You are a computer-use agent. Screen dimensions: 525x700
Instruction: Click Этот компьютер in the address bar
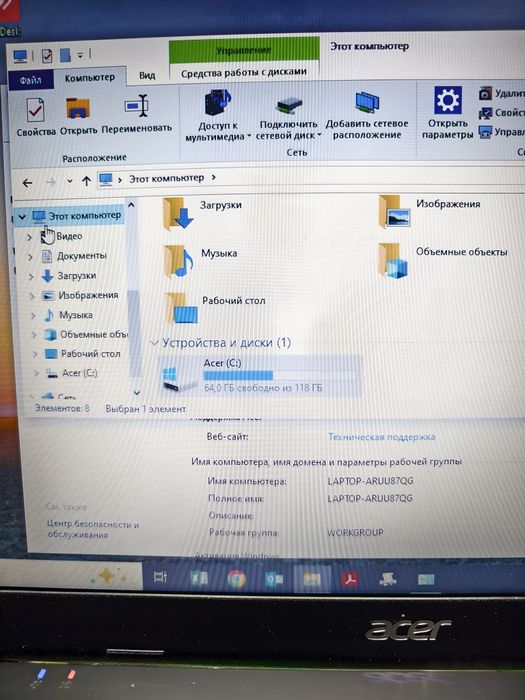(x=167, y=178)
